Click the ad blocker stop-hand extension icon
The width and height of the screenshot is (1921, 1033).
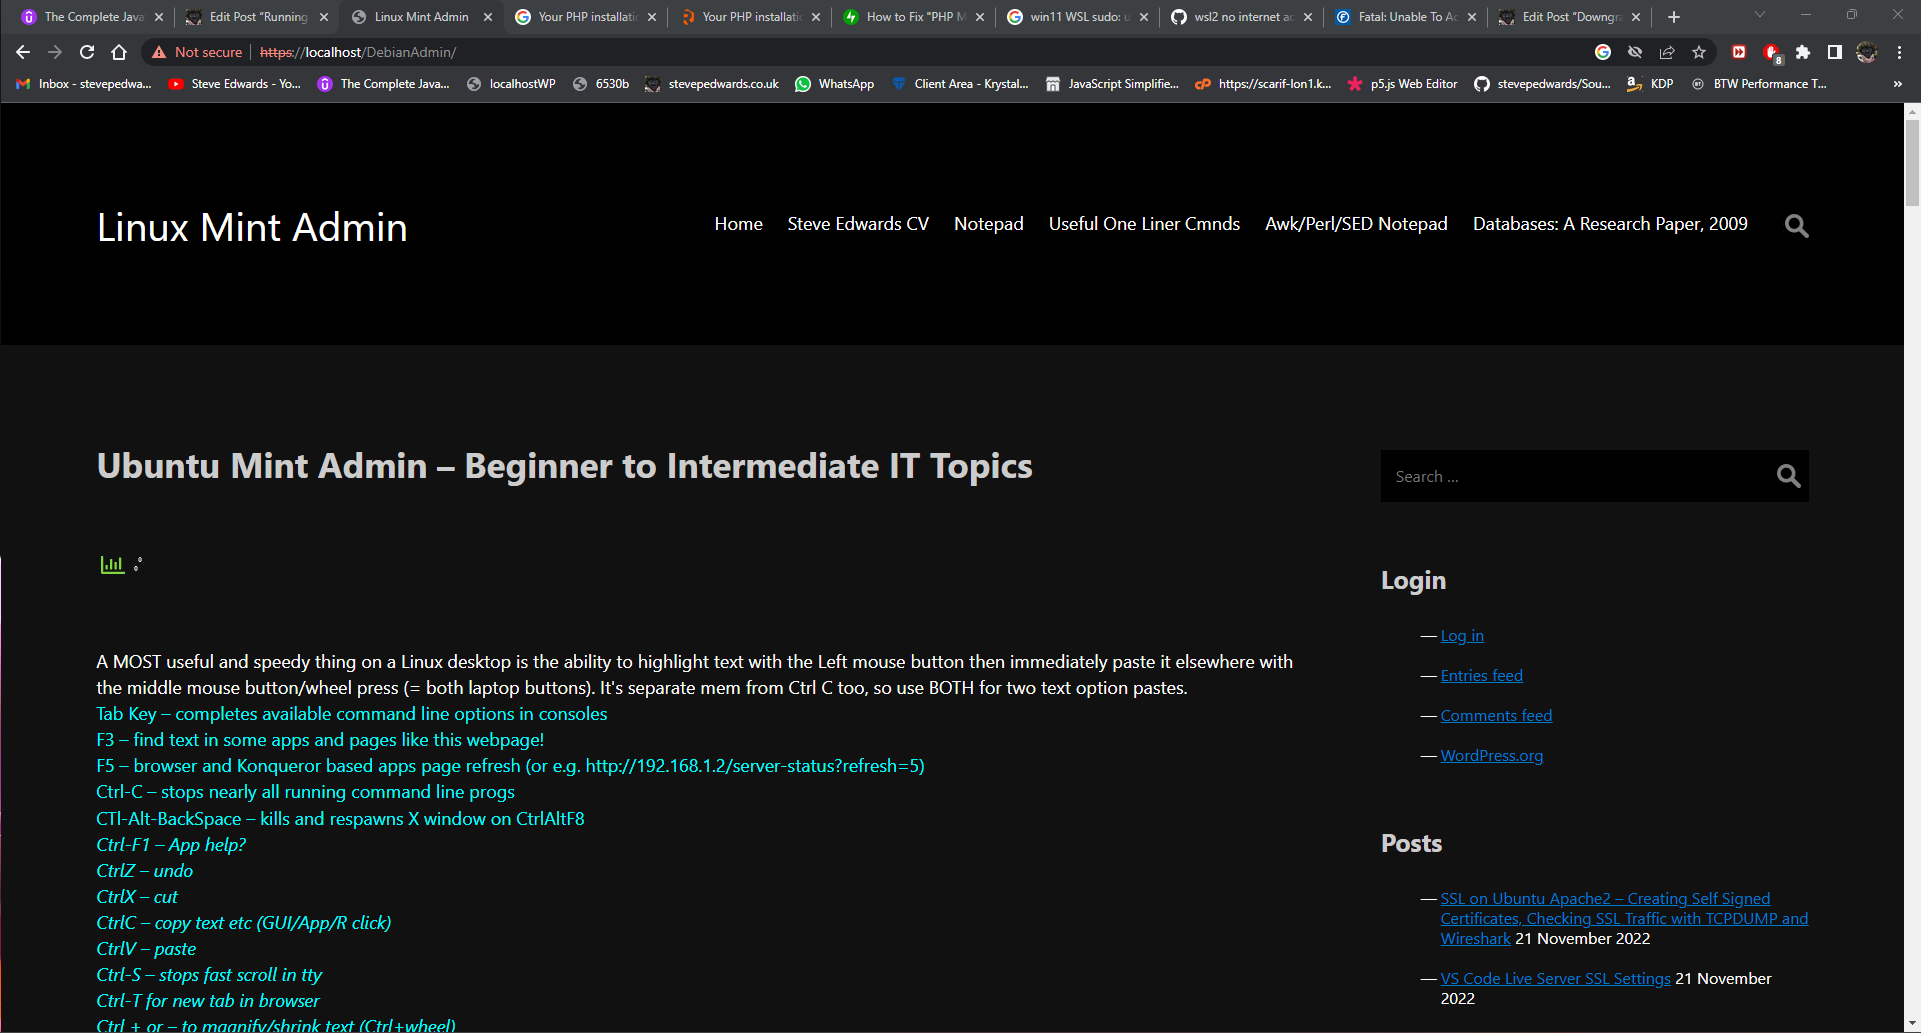pyautogui.click(x=1771, y=52)
